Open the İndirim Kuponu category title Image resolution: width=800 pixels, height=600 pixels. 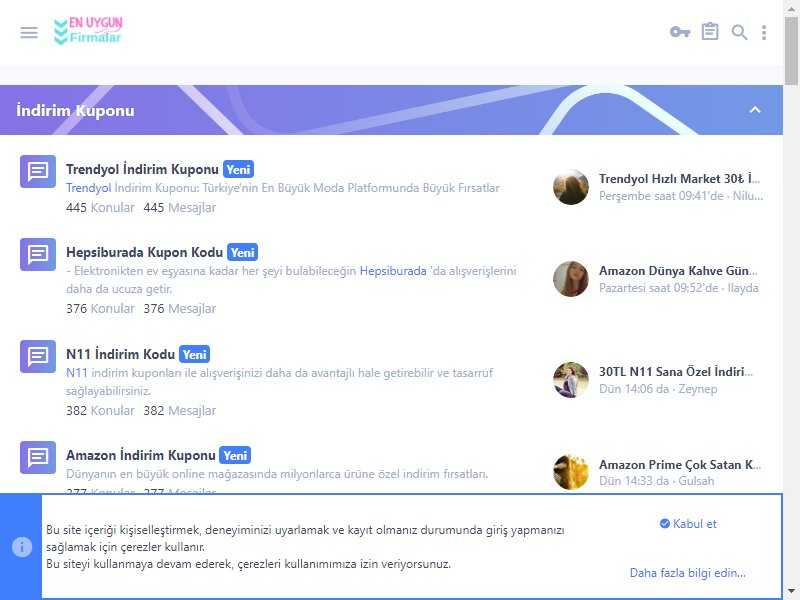(76, 110)
